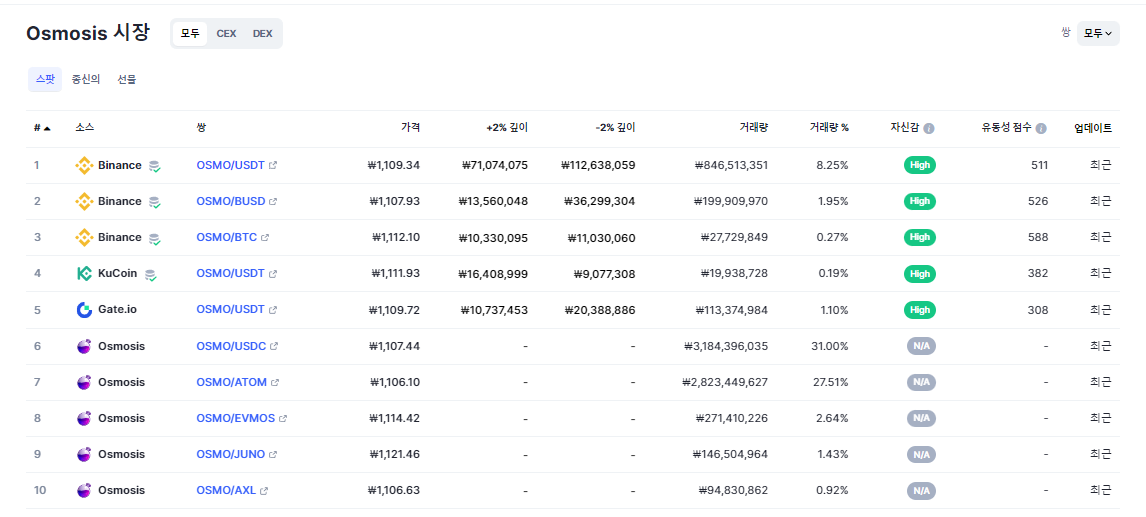
Task: Click the reserve-verified icon next to KuCoin
Action: point(151,274)
